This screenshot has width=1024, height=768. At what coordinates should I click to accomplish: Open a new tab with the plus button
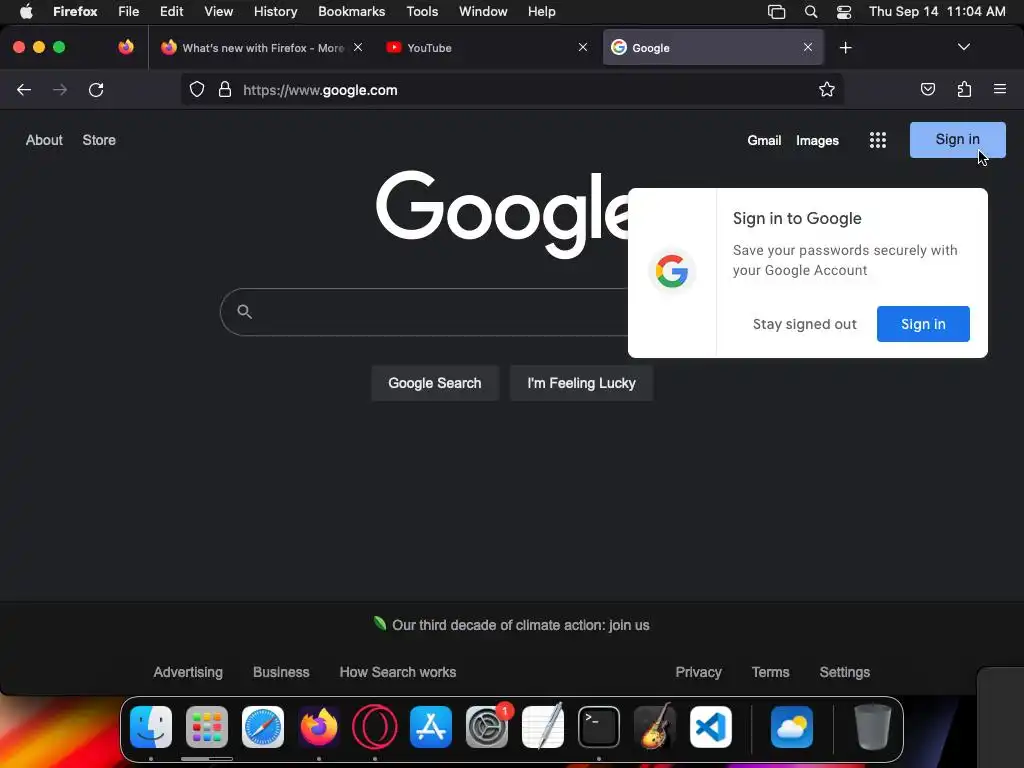[846, 48]
